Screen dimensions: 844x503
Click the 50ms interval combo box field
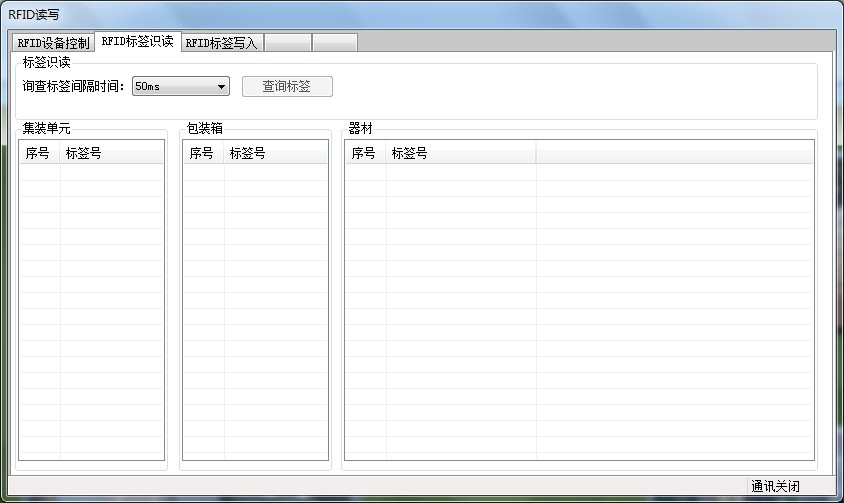172,87
